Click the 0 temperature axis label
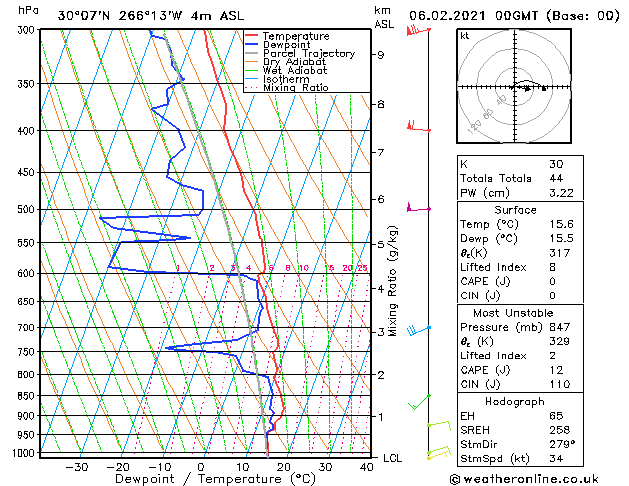Viewport: 629px width, 486px height. (x=201, y=467)
